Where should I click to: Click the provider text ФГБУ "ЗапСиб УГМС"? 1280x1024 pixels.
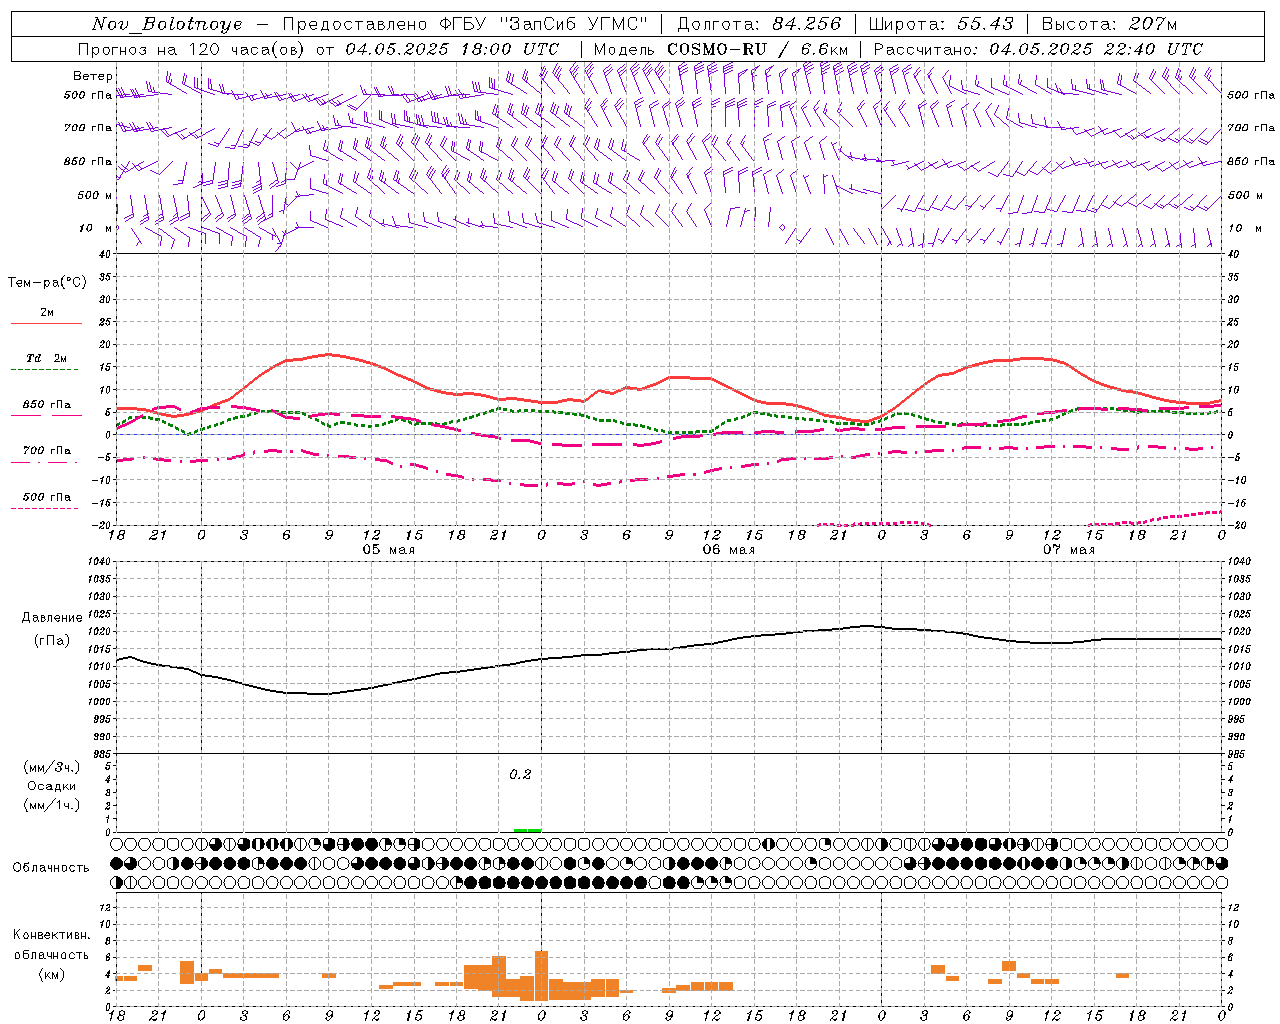click(x=542, y=24)
